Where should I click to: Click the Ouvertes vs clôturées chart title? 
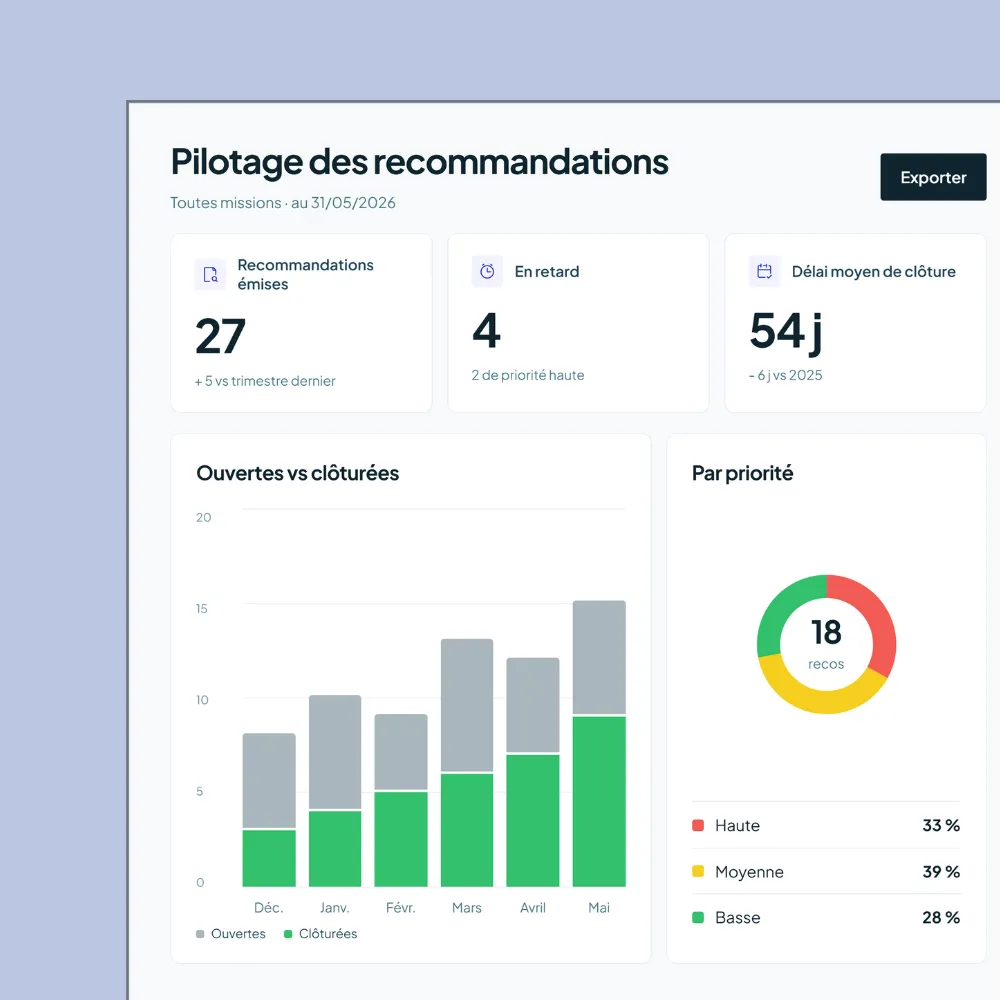tap(298, 473)
